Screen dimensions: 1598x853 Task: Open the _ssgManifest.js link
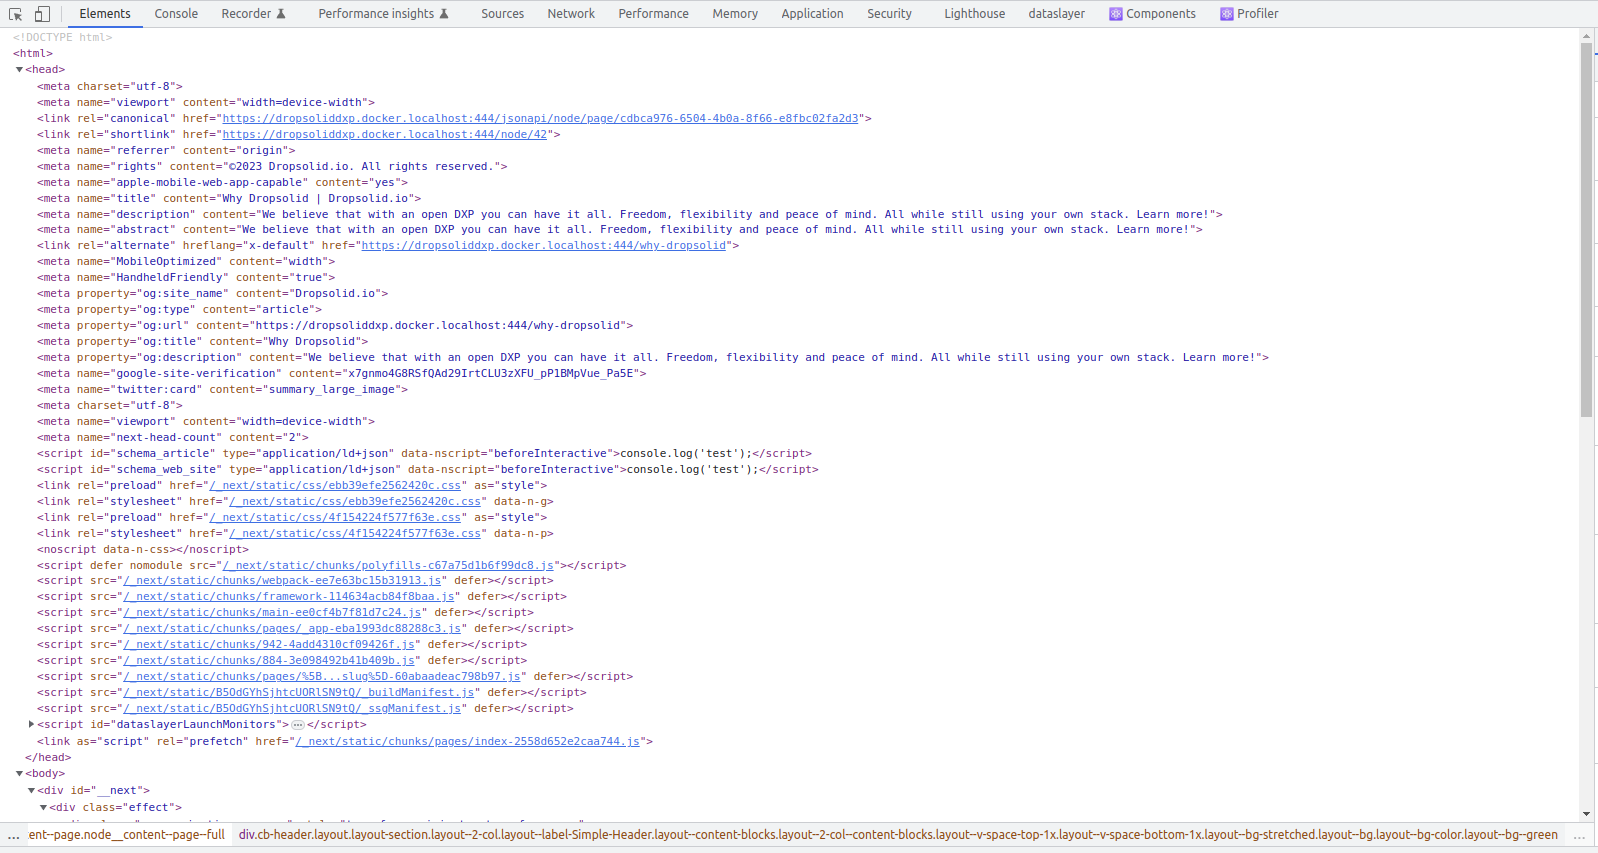[x=292, y=708]
